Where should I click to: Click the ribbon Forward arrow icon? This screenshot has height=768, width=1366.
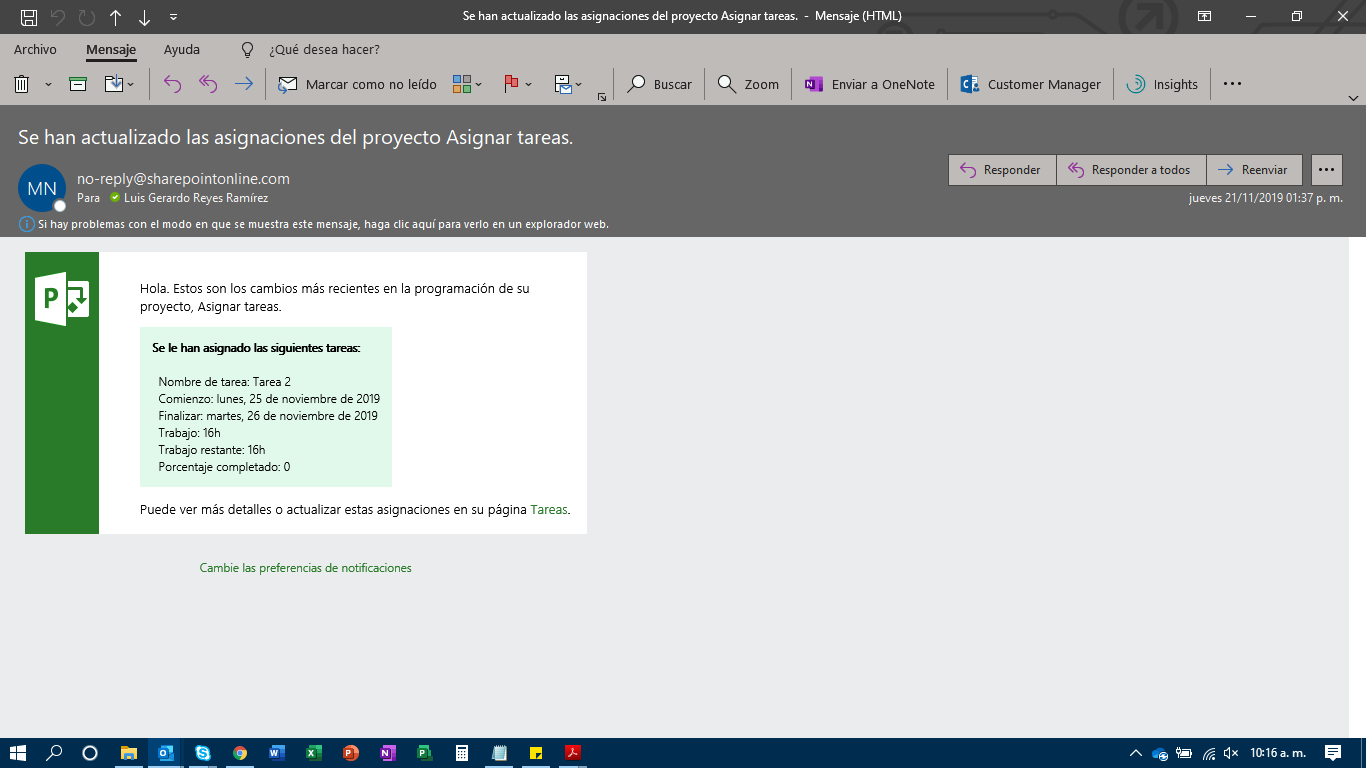point(244,84)
